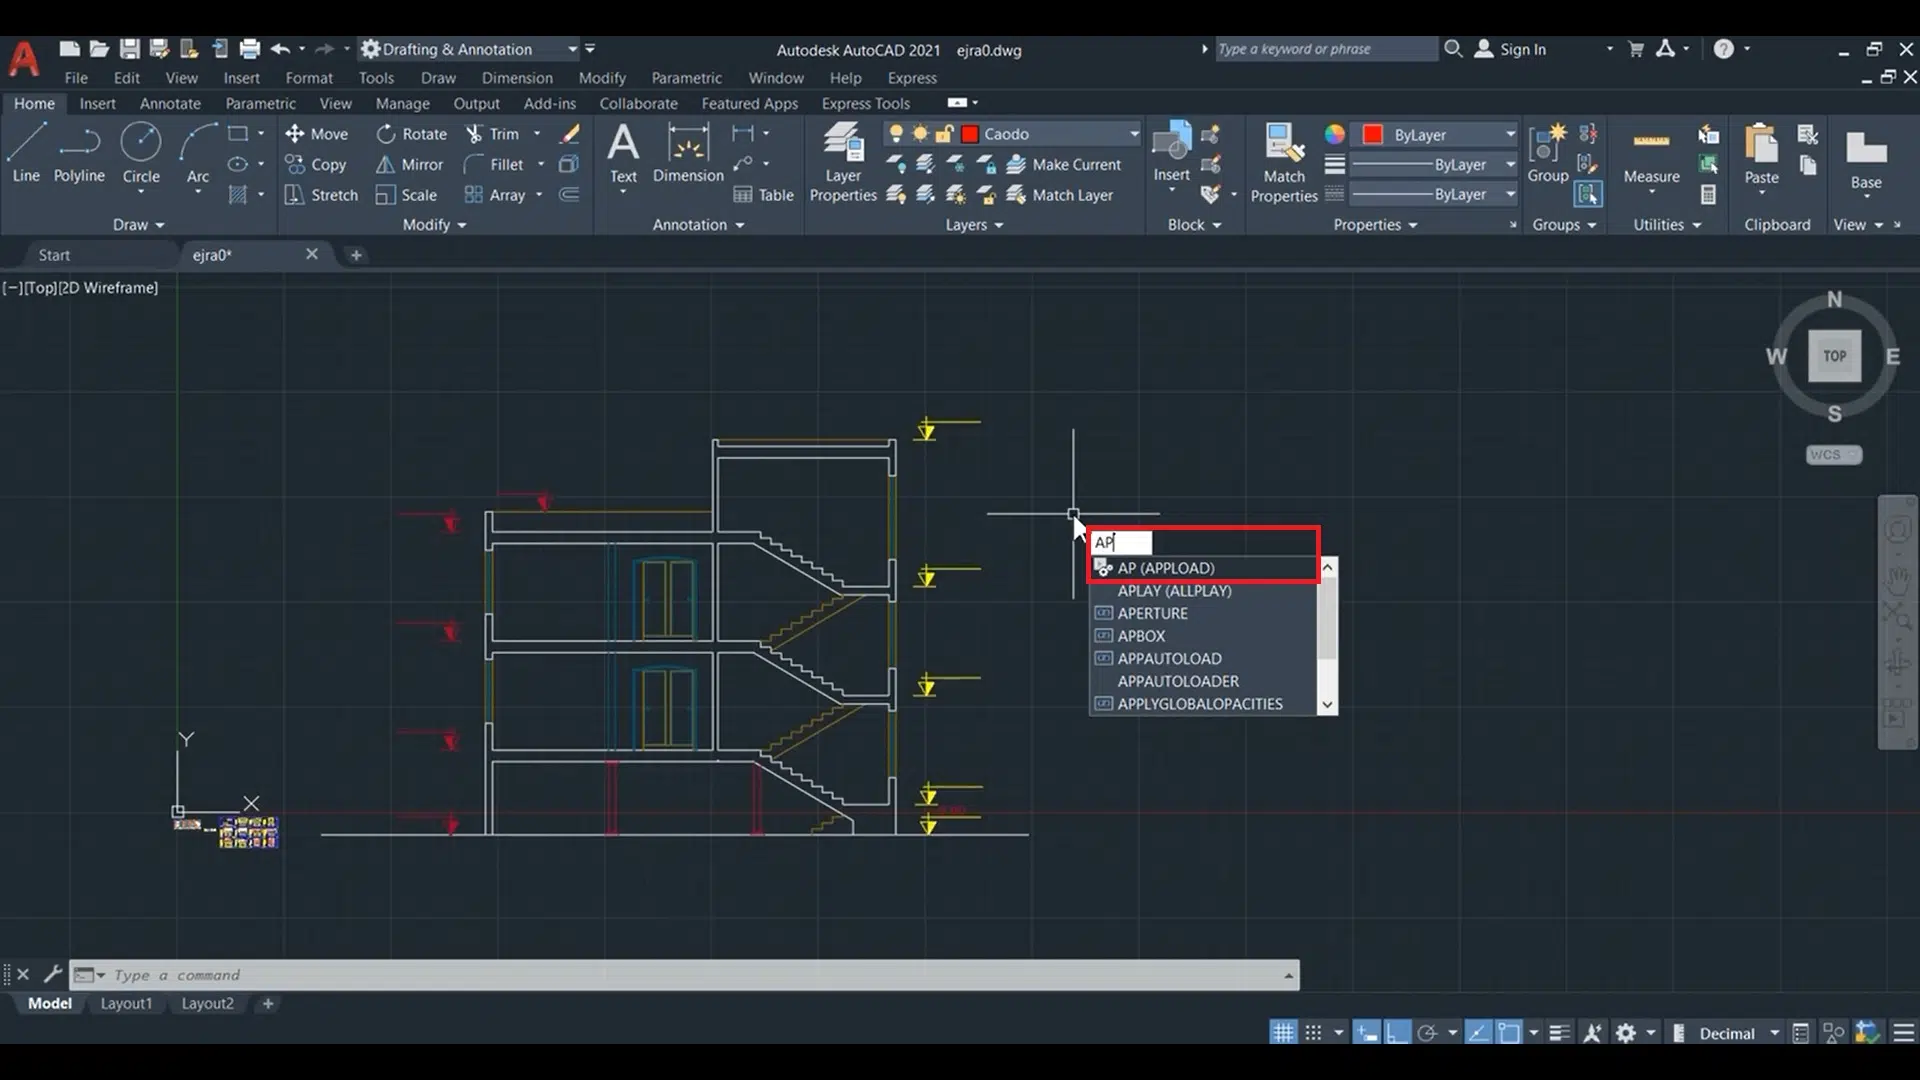Open the Dimension menu

coord(516,78)
